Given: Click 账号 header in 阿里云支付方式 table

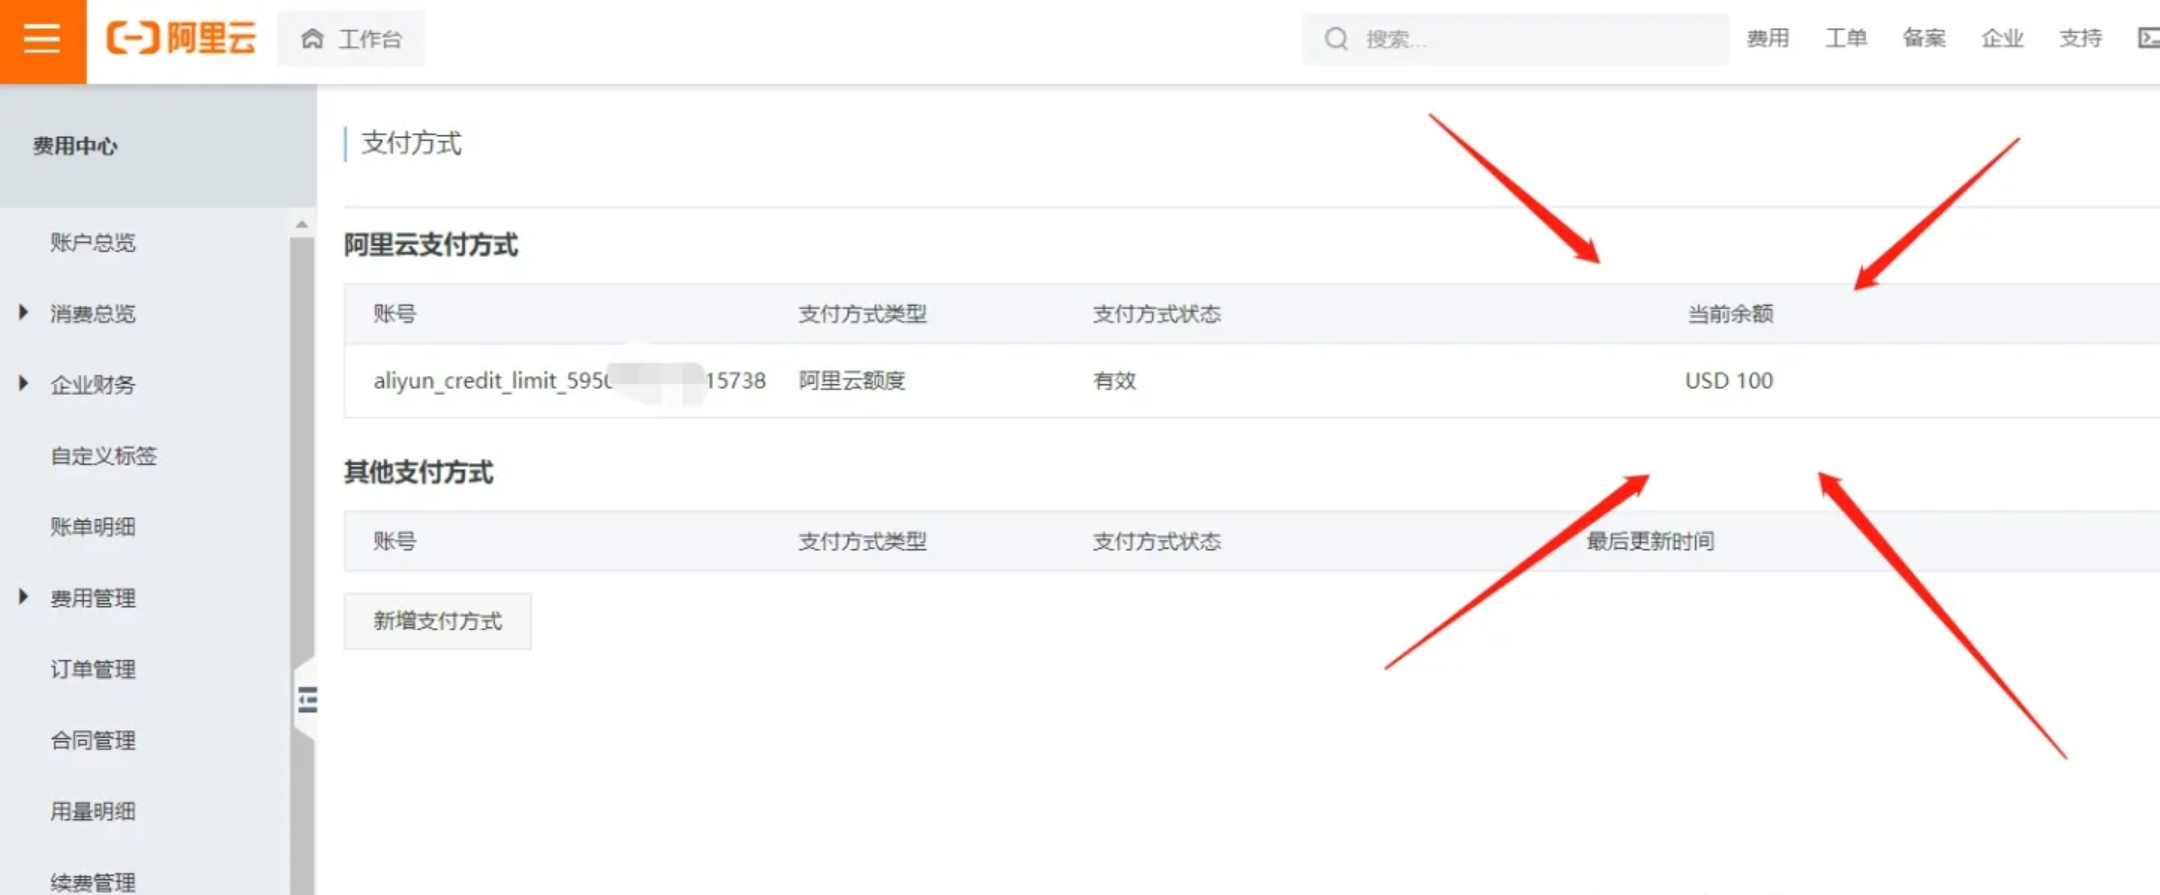Looking at the screenshot, I should click(394, 314).
